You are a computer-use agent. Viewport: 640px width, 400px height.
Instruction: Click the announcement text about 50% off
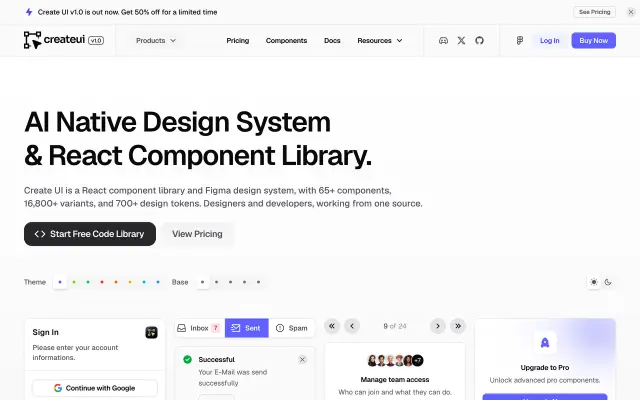(127, 12)
